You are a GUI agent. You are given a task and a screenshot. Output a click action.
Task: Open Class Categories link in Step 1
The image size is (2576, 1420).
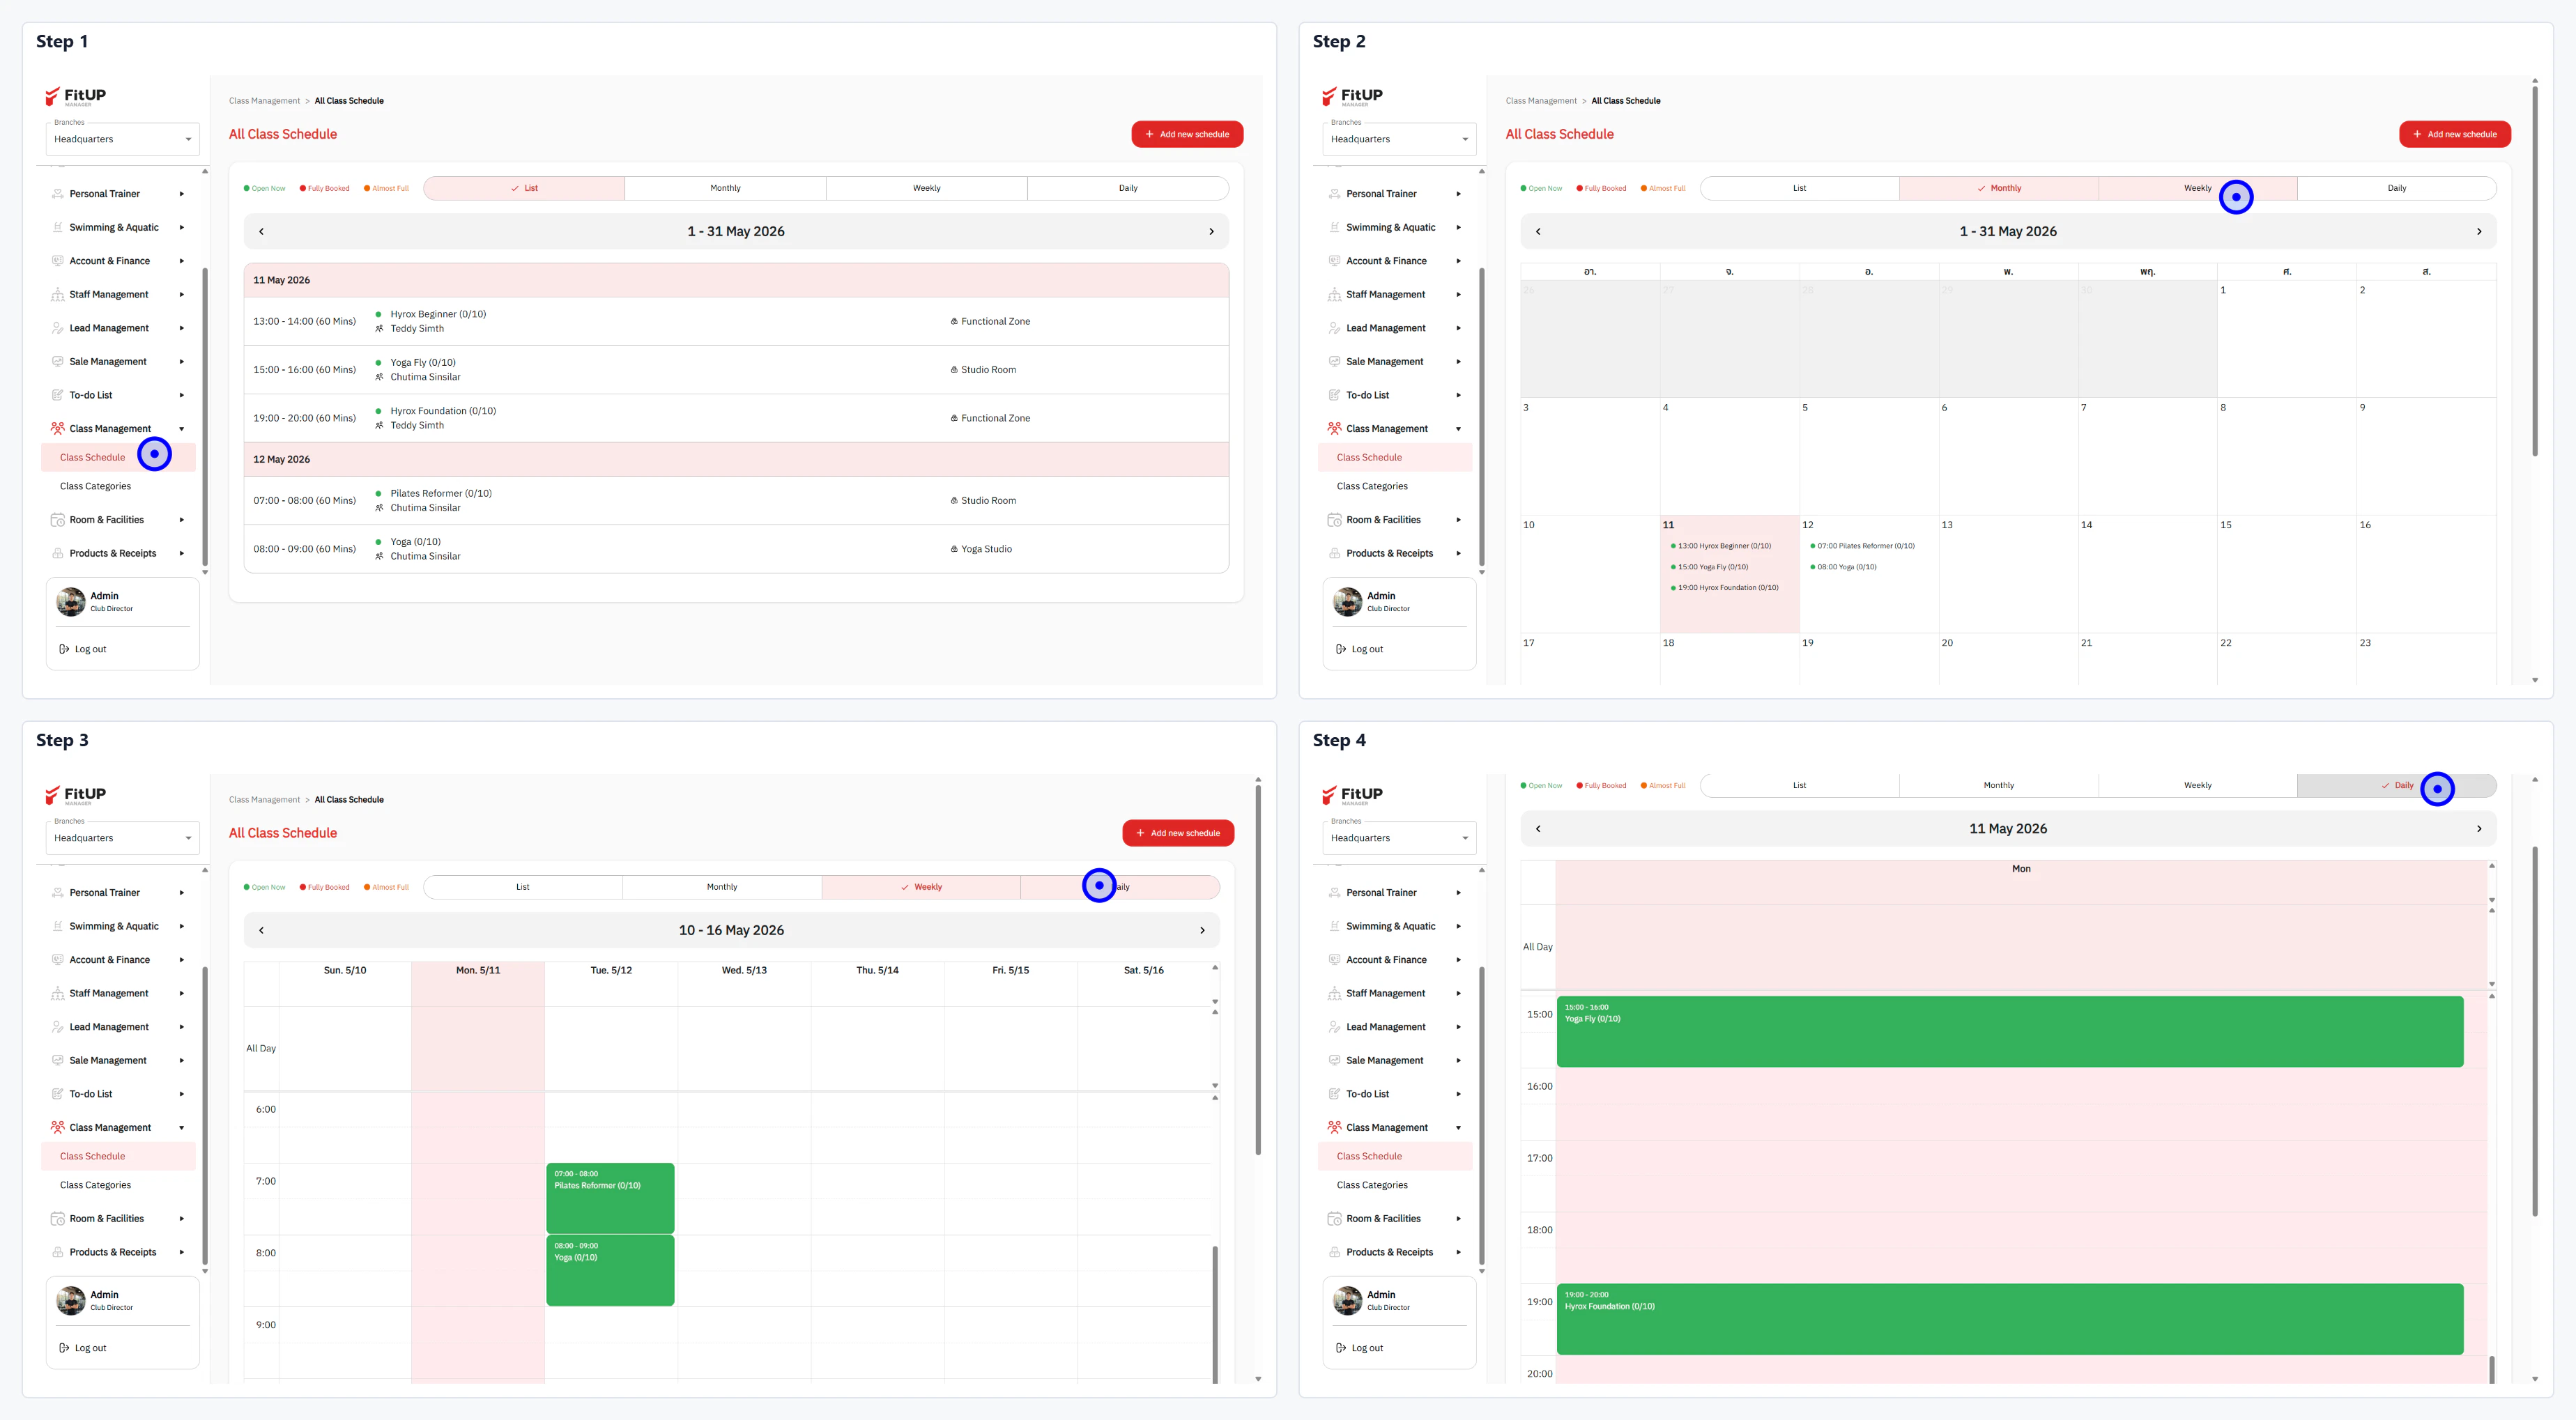[95, 486]
